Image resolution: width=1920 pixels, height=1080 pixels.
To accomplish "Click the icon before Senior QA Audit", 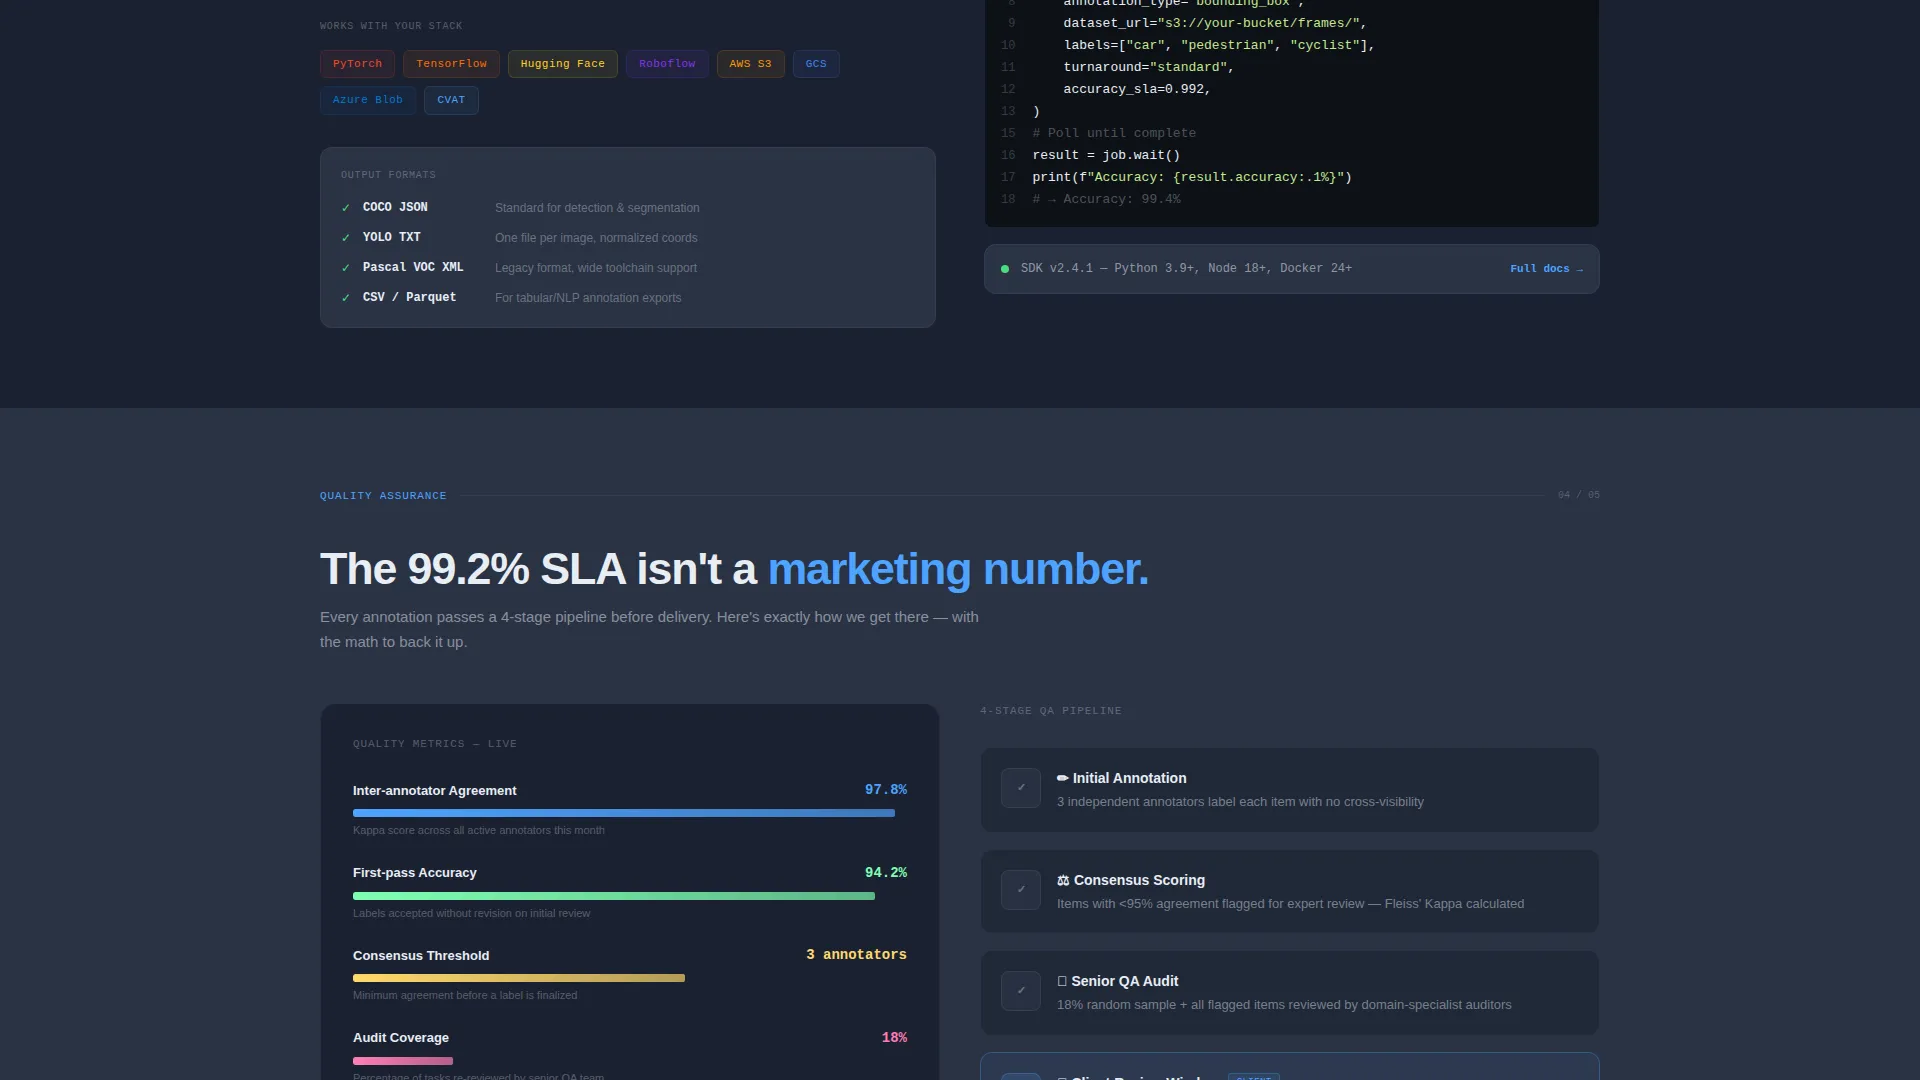I will [x=1062, y=981].
